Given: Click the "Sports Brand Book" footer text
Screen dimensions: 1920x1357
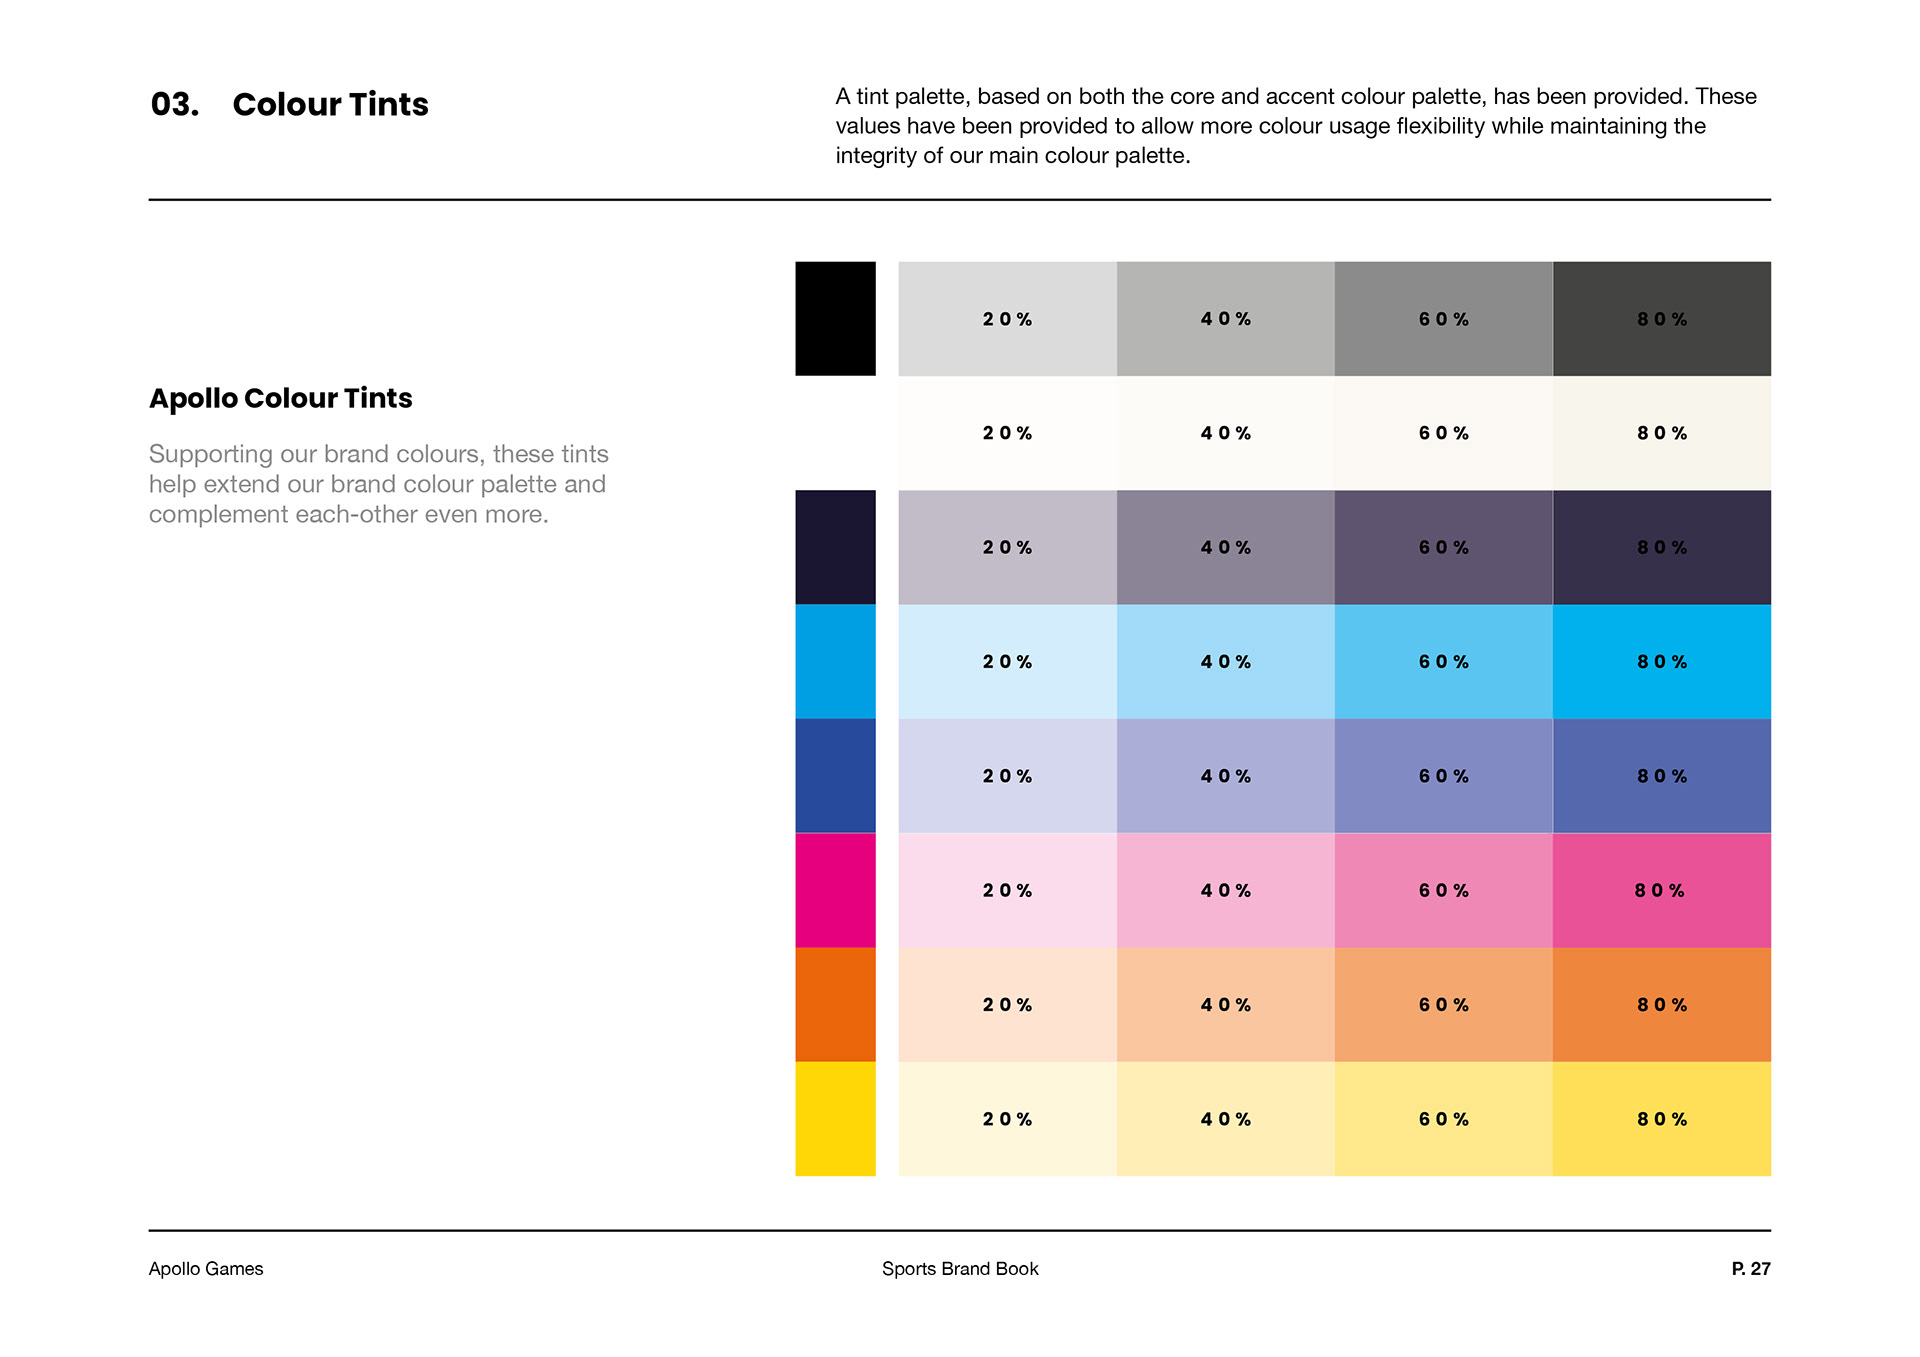Looking at the screenshot, I should [960, 1268].
